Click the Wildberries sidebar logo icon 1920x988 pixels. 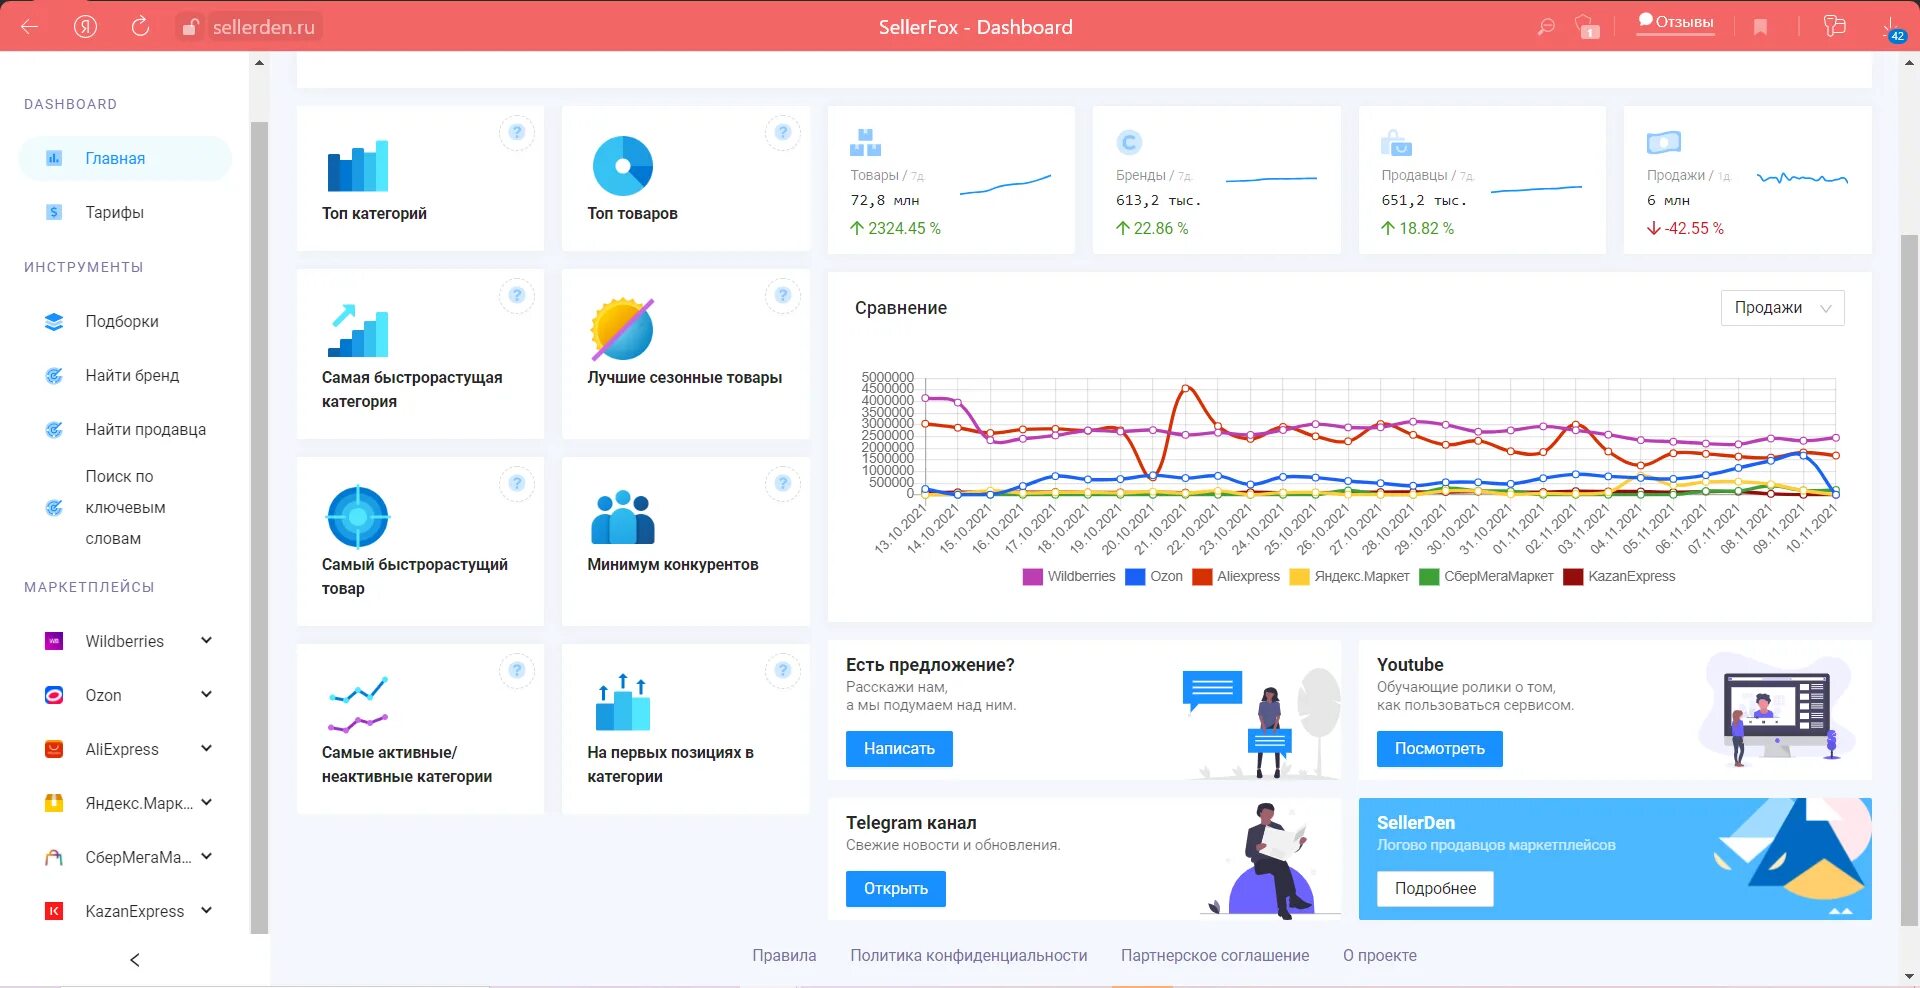pos(54,641)
